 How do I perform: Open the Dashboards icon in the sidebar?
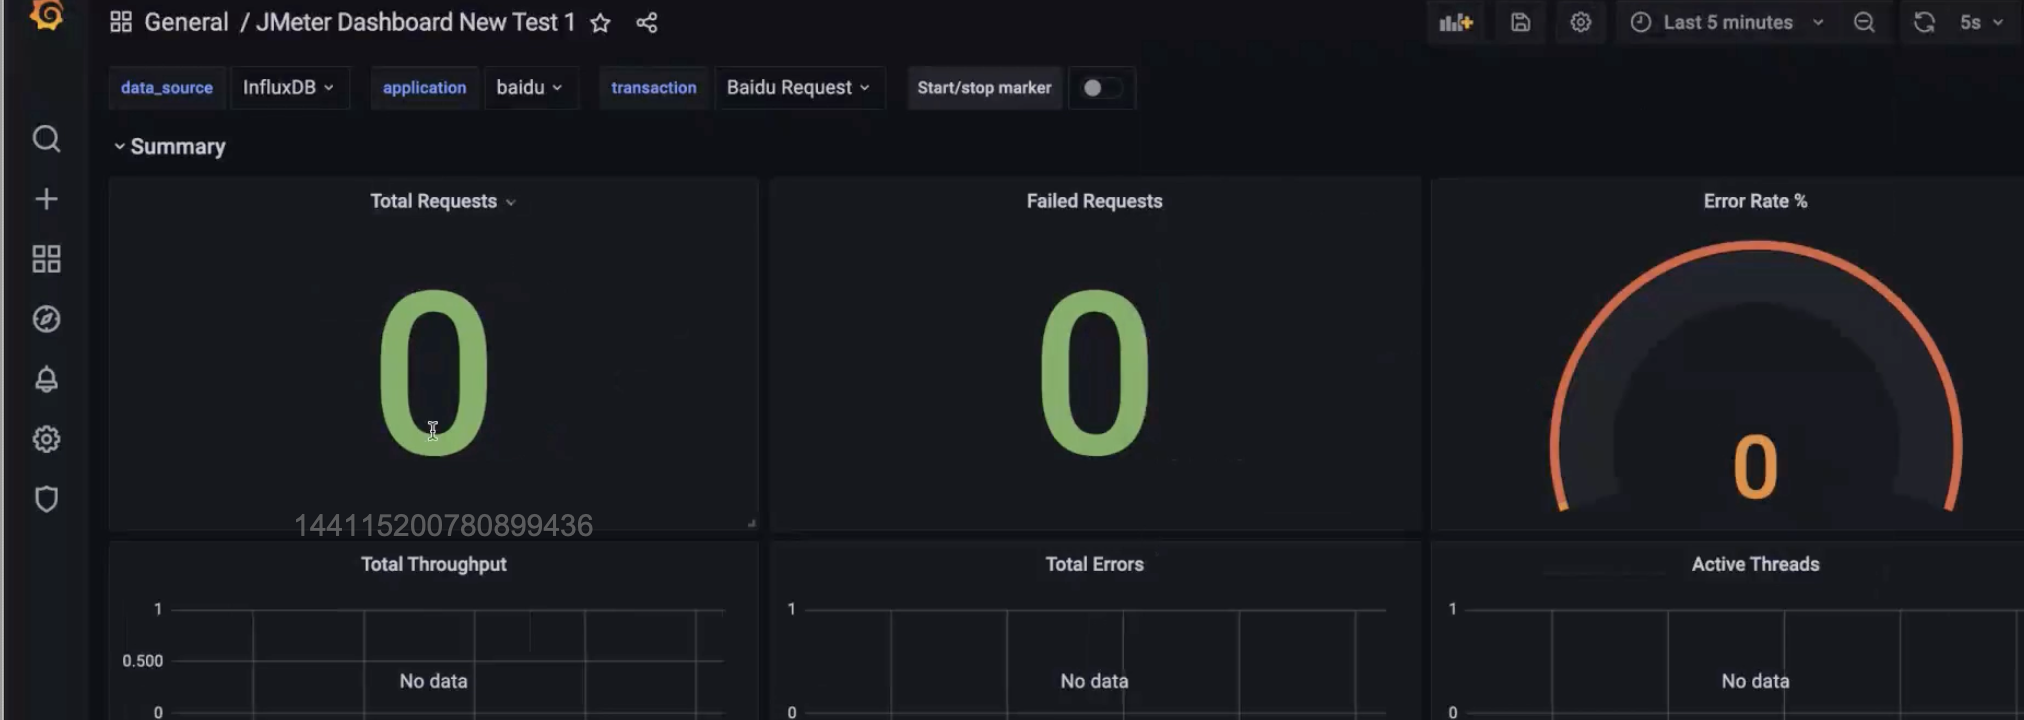coord(46,259)
